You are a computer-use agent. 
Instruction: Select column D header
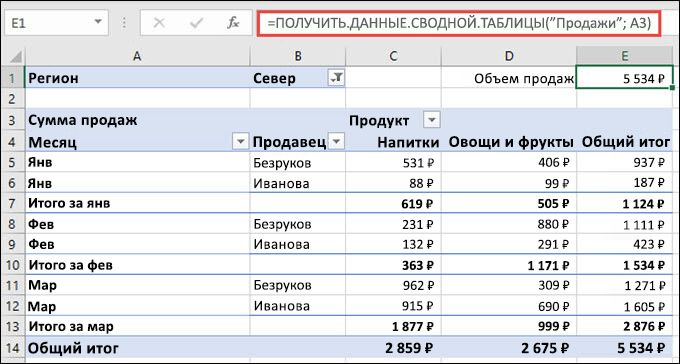click(509, 56)
